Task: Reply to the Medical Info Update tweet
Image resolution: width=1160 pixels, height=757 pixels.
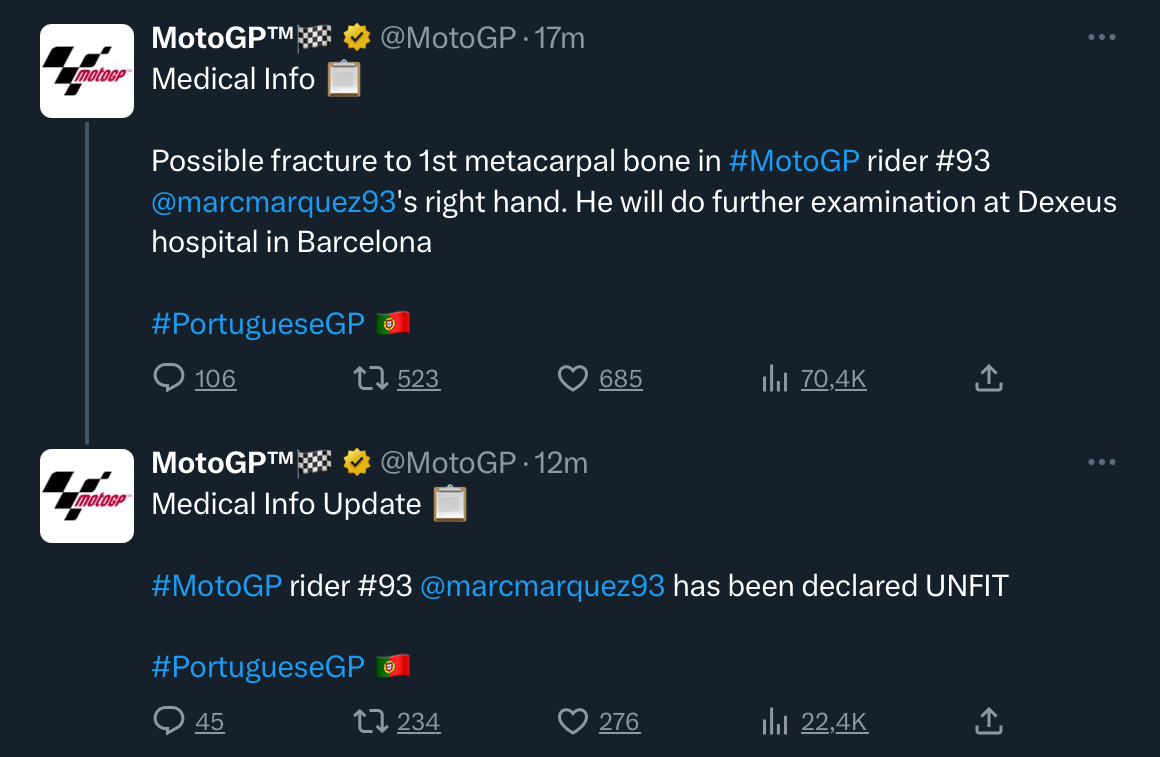Action: click(x=169, y=721)
